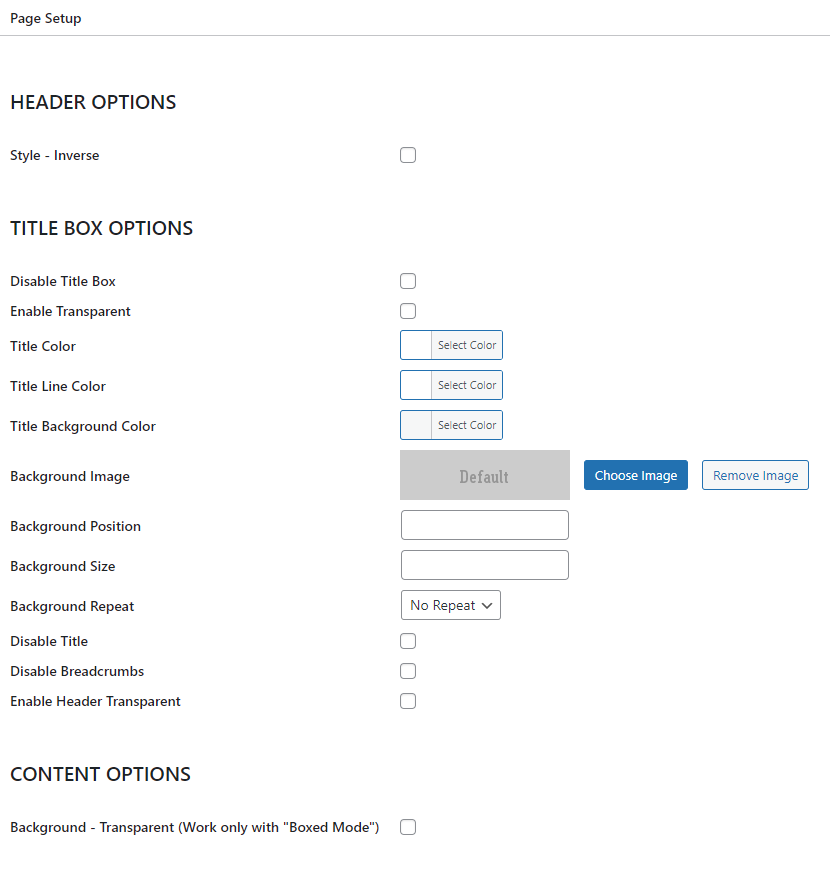
Task: Open Select Color for Title Background Color
Action: tap(467, 425)
